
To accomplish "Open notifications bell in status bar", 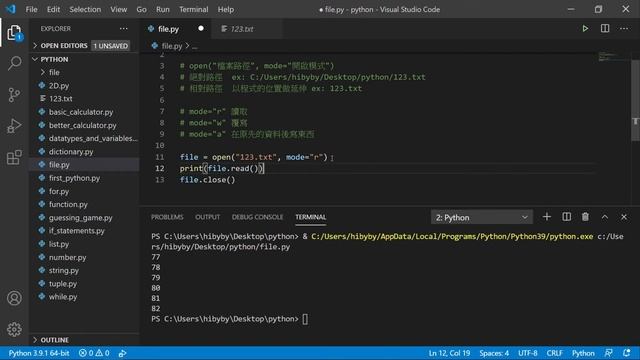I will point(627,353).
